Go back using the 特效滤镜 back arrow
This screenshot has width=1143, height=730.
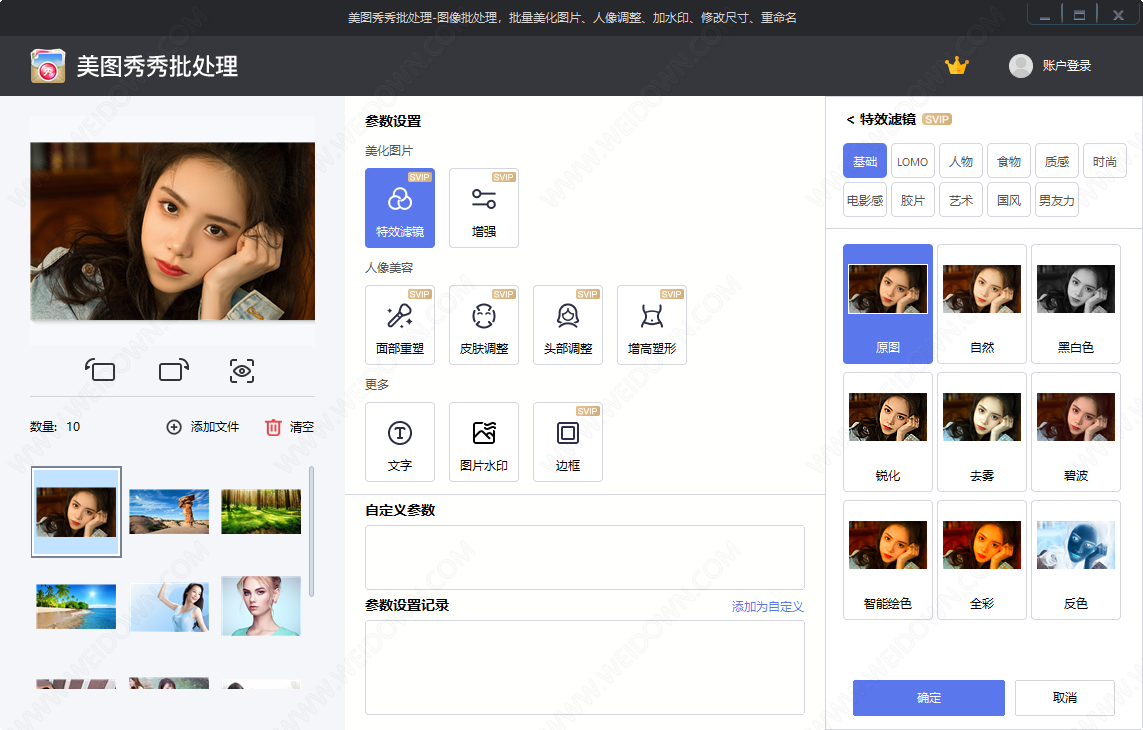(850, 120)
